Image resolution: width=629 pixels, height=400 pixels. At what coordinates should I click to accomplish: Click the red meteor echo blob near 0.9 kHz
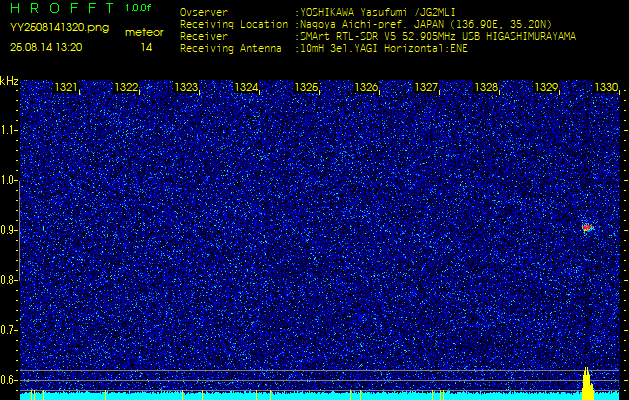pos(587,227)
